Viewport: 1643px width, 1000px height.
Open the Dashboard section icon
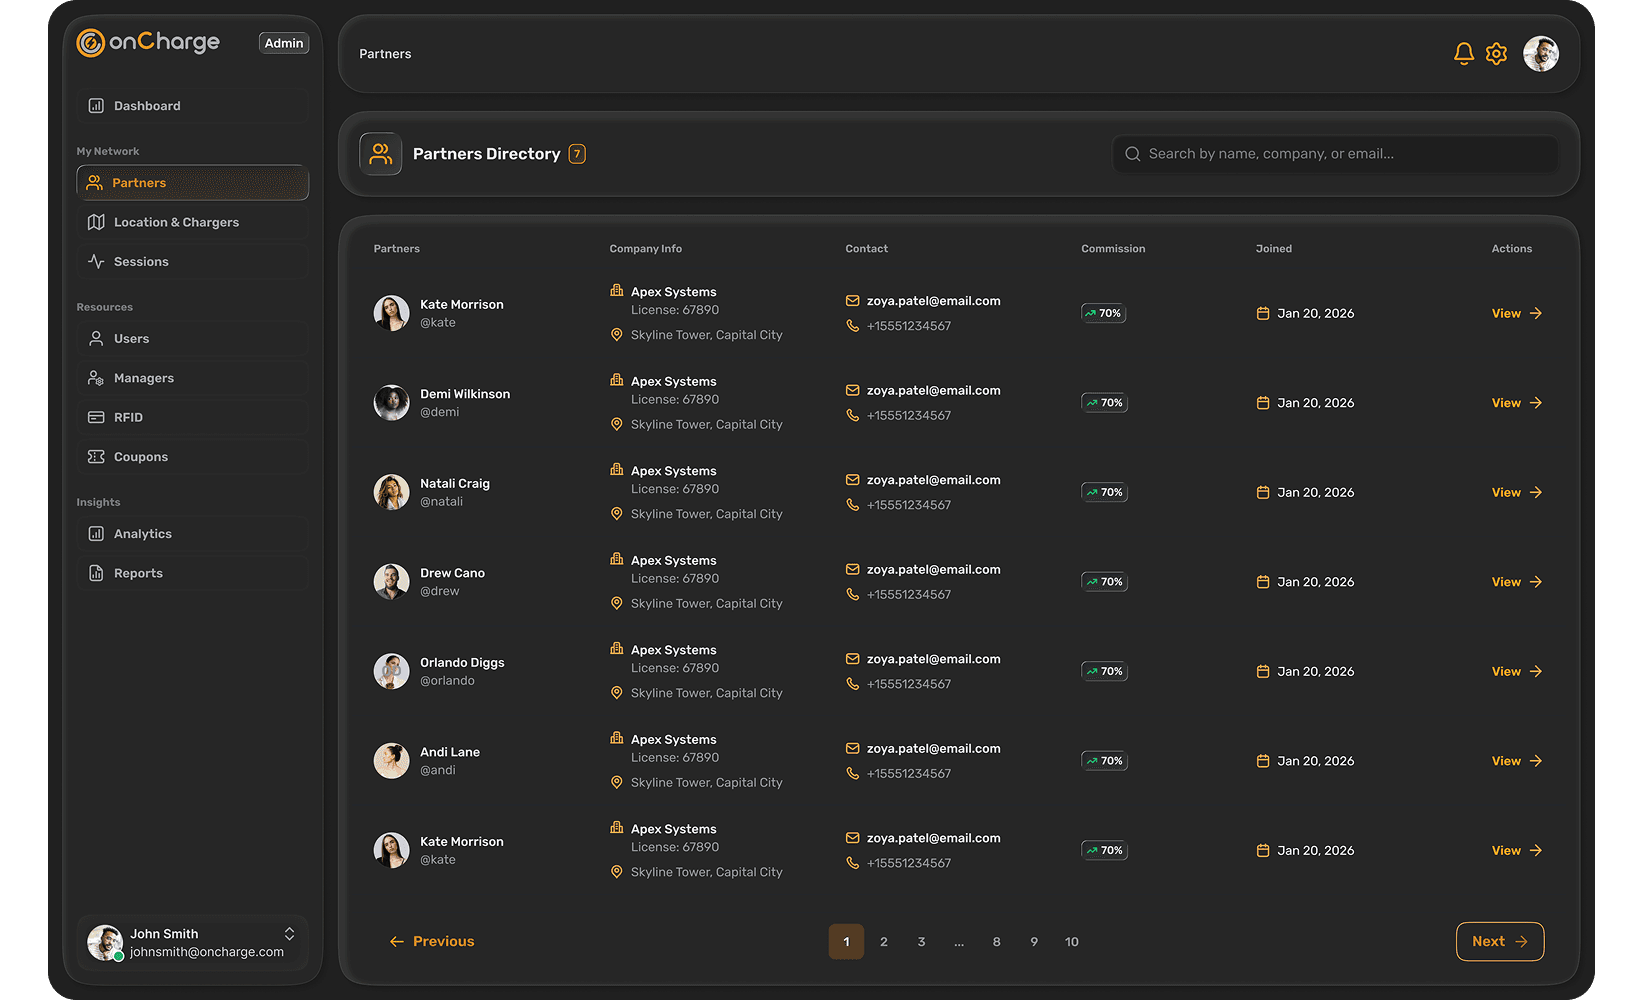point(95,105)
